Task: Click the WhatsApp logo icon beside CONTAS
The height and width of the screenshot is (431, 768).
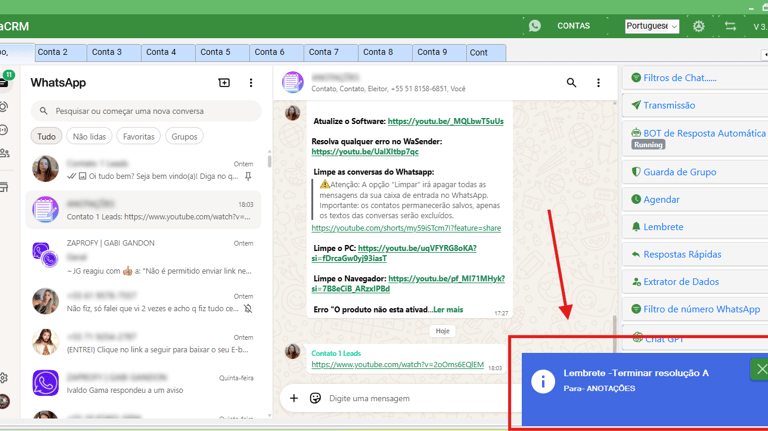Action: click(535, 25)
